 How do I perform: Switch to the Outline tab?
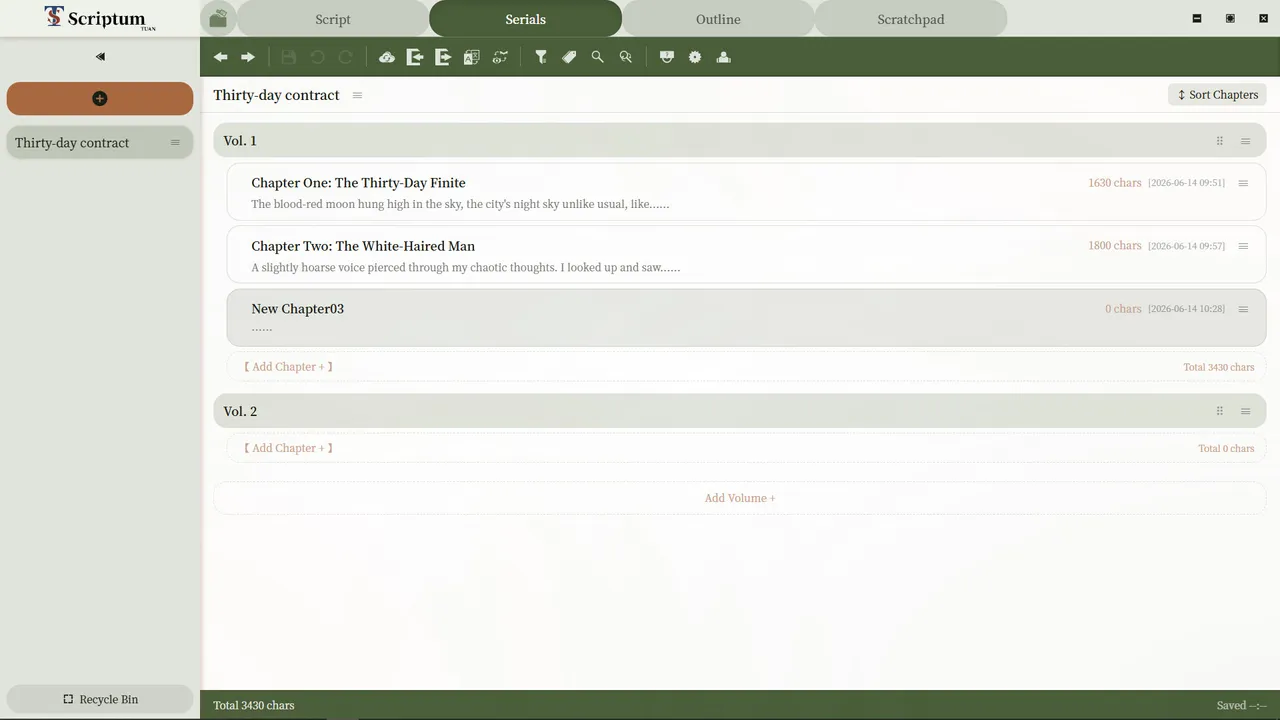point(718,19)
